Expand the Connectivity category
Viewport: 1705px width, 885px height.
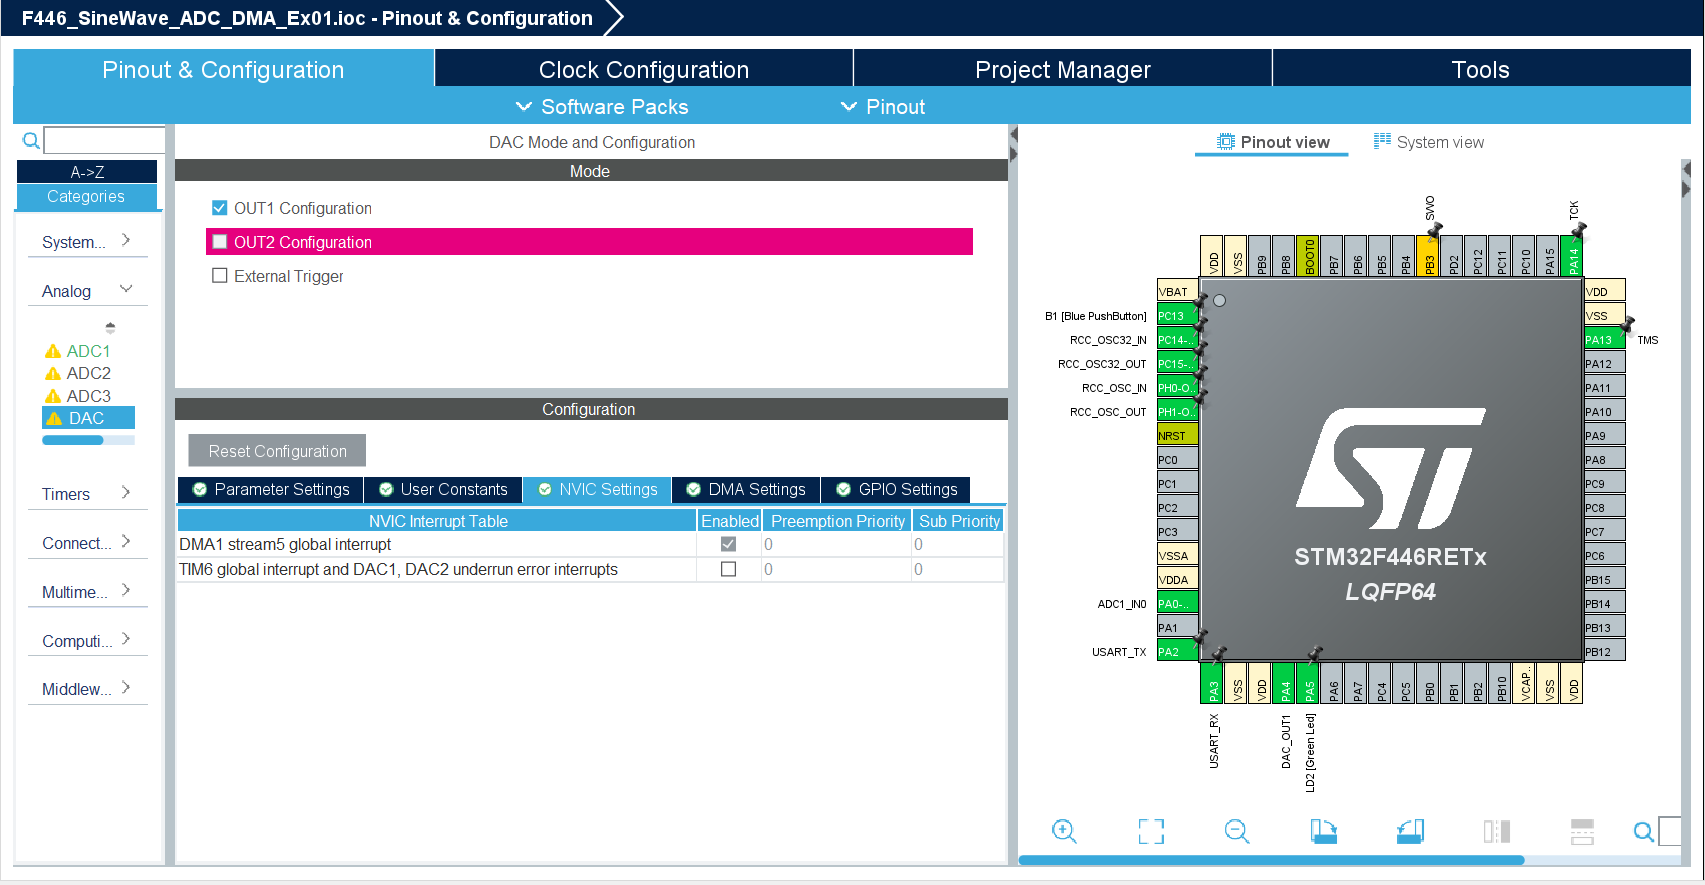[x=87, y=542]
